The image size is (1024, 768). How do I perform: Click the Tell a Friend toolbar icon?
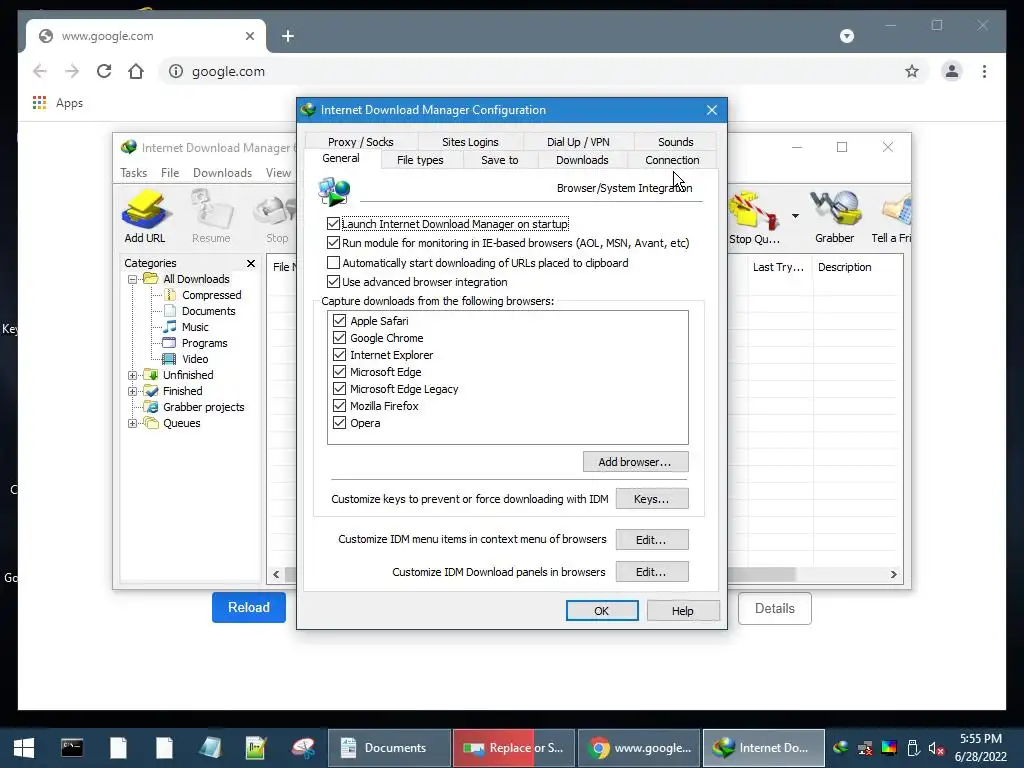pos(892,216)
